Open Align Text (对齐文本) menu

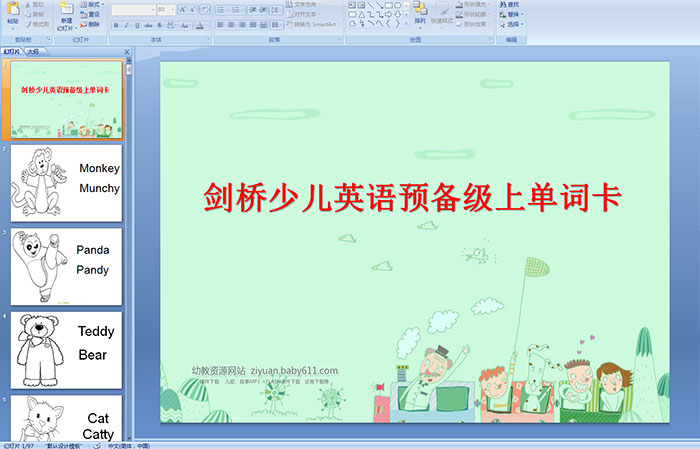point(304,14)
